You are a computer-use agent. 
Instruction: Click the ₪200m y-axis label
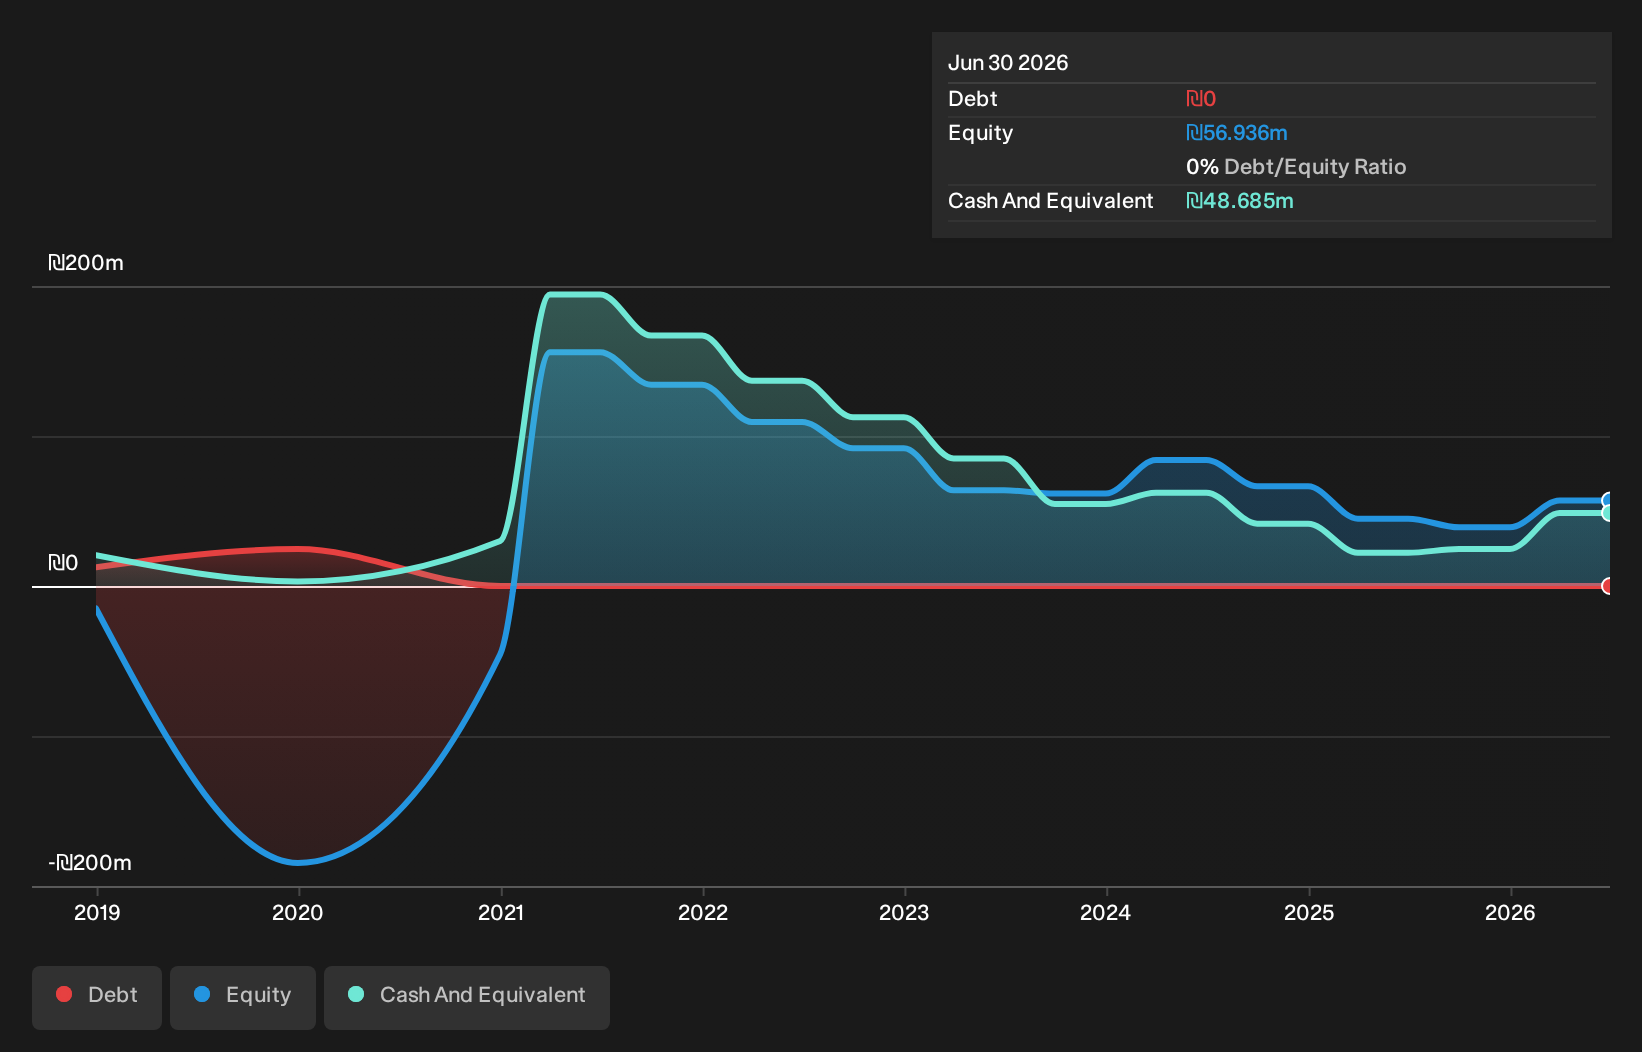86,263
